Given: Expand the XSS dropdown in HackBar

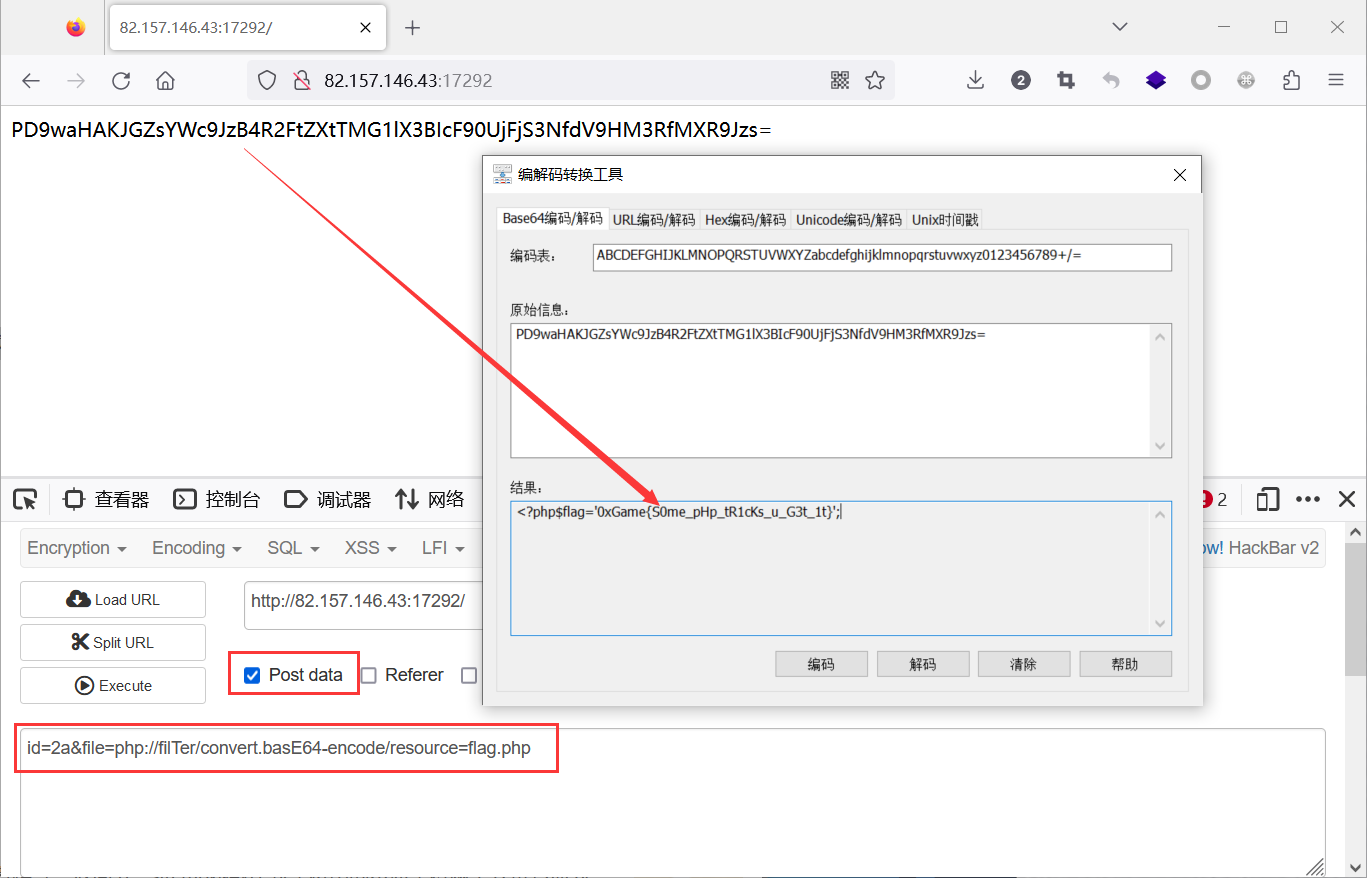Looking at the screenshot, I should 371,548.
